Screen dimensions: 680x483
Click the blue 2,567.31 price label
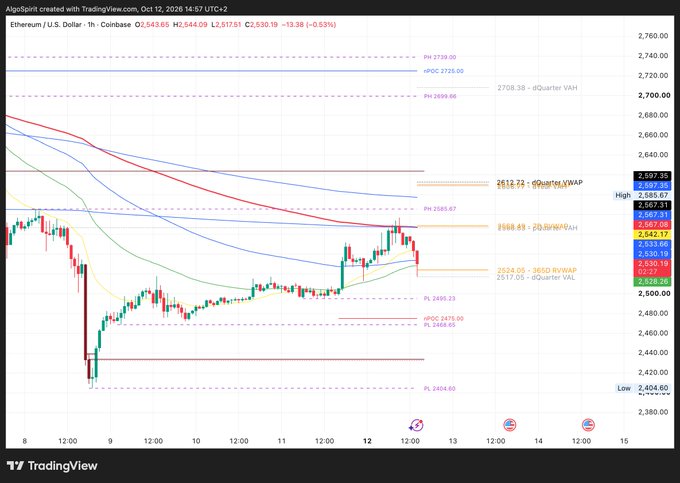(652, 215)
